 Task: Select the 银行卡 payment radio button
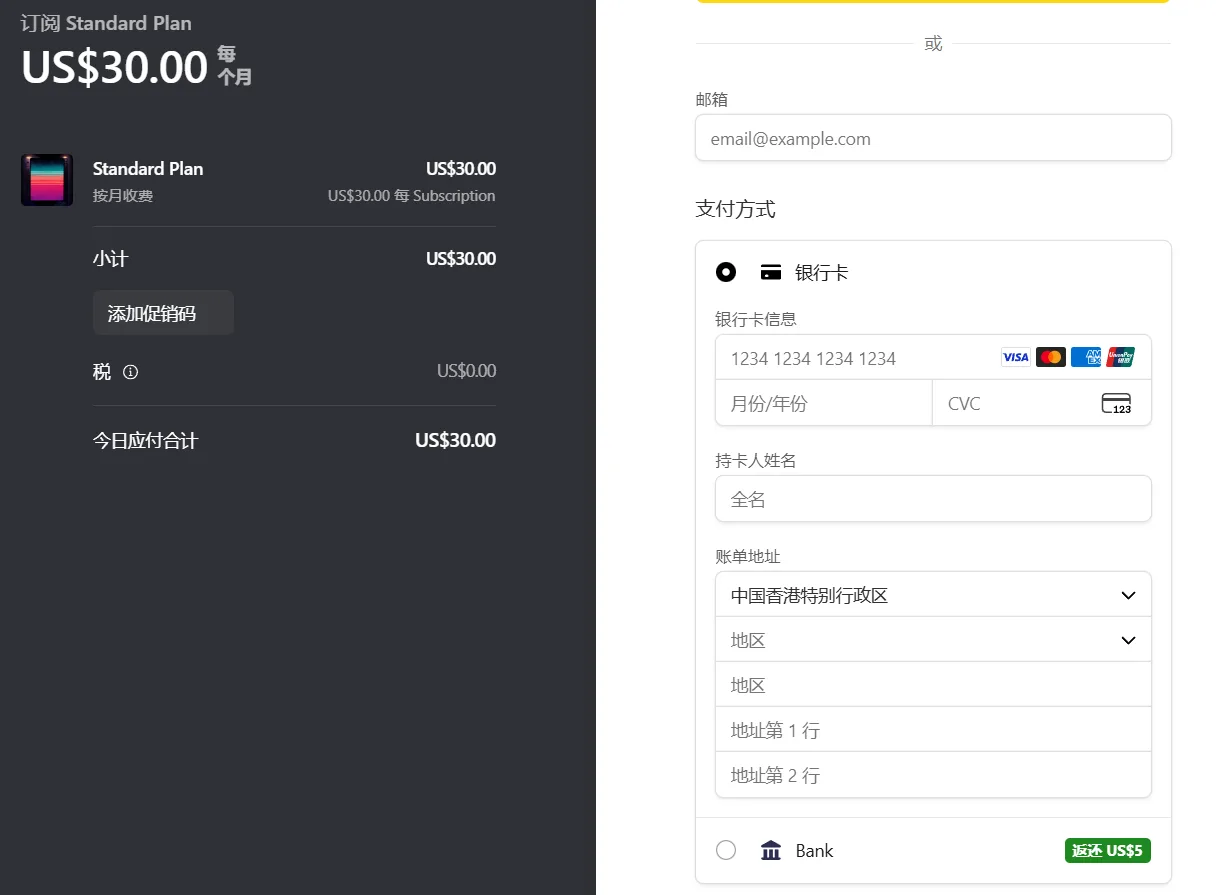[725, 271]
